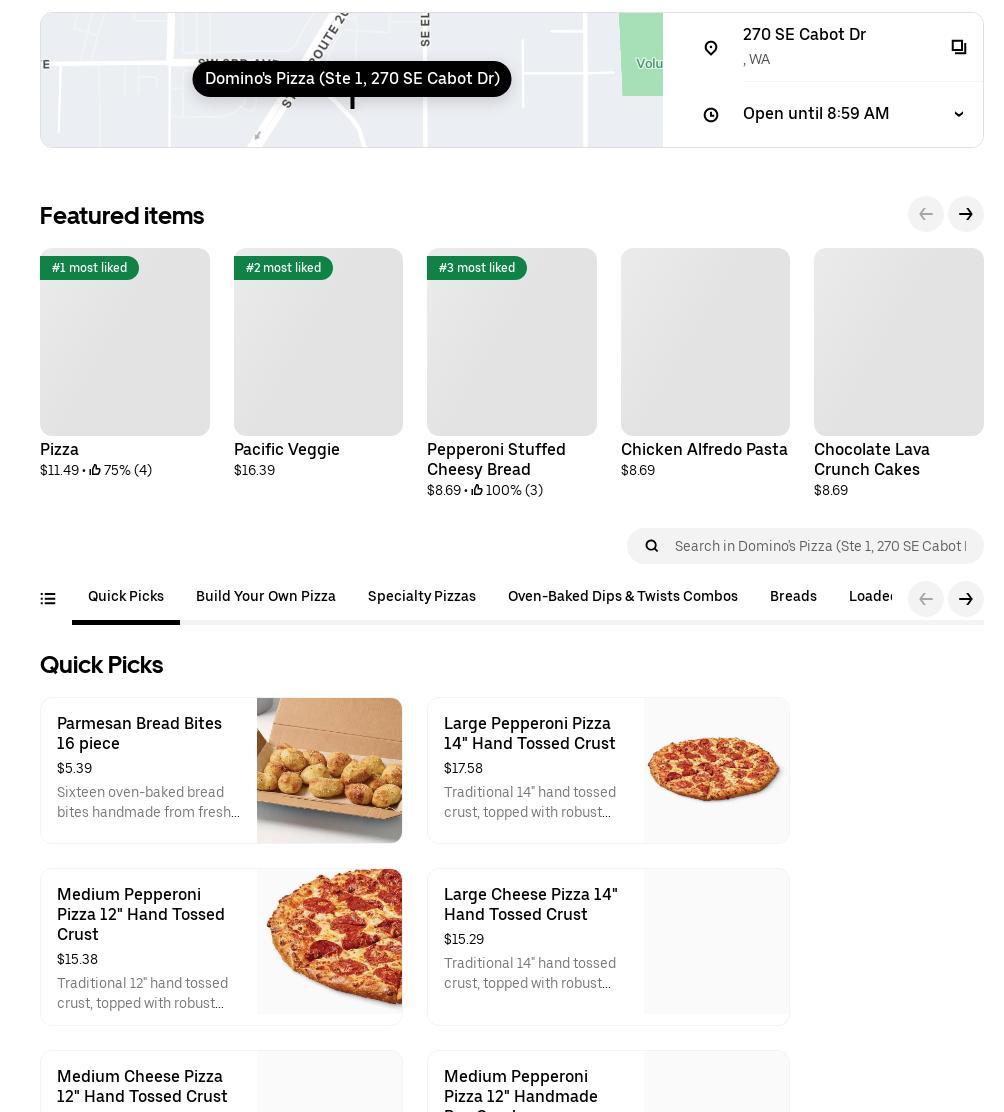Click the next arrow on category tabs
1004x1112 pixels.
point(965,599)
